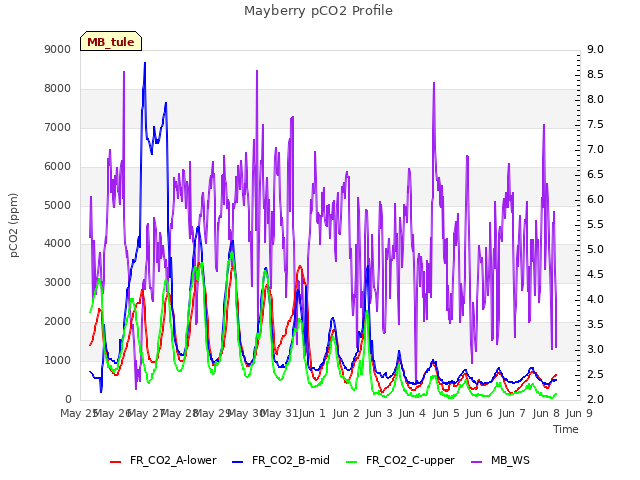This screenshot has height=480, width=640.
Task: Click the 2.5 tick on right axis
Action: pos(595,374)
